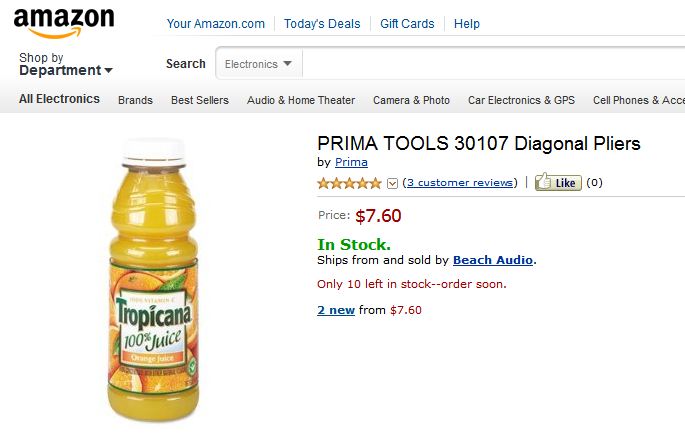Open Camera & Photo category
Image resolution: width=685 pixels, height=436 pixels.
coord(411,100)
